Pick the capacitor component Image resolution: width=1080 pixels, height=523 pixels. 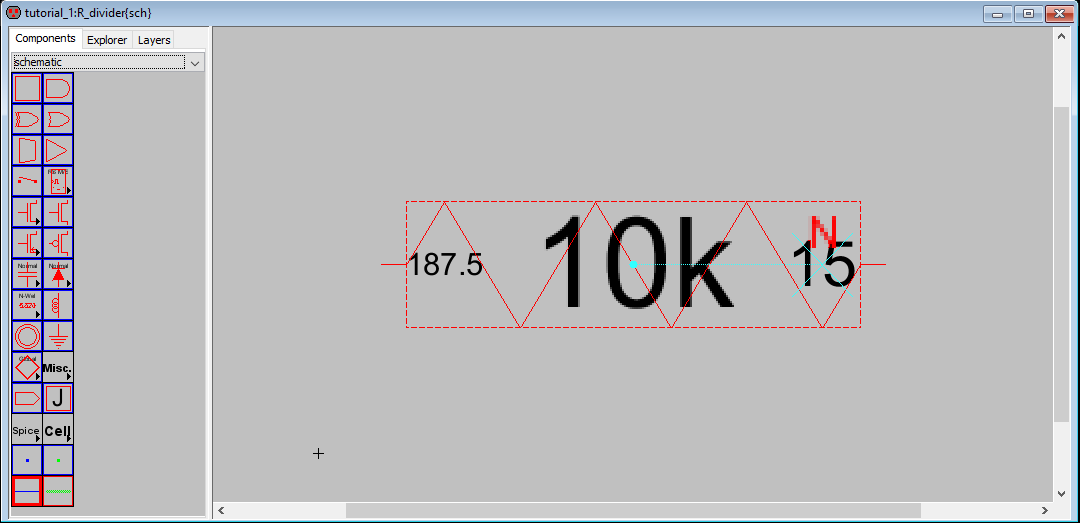pyautogui.click(x=27, y=274)
